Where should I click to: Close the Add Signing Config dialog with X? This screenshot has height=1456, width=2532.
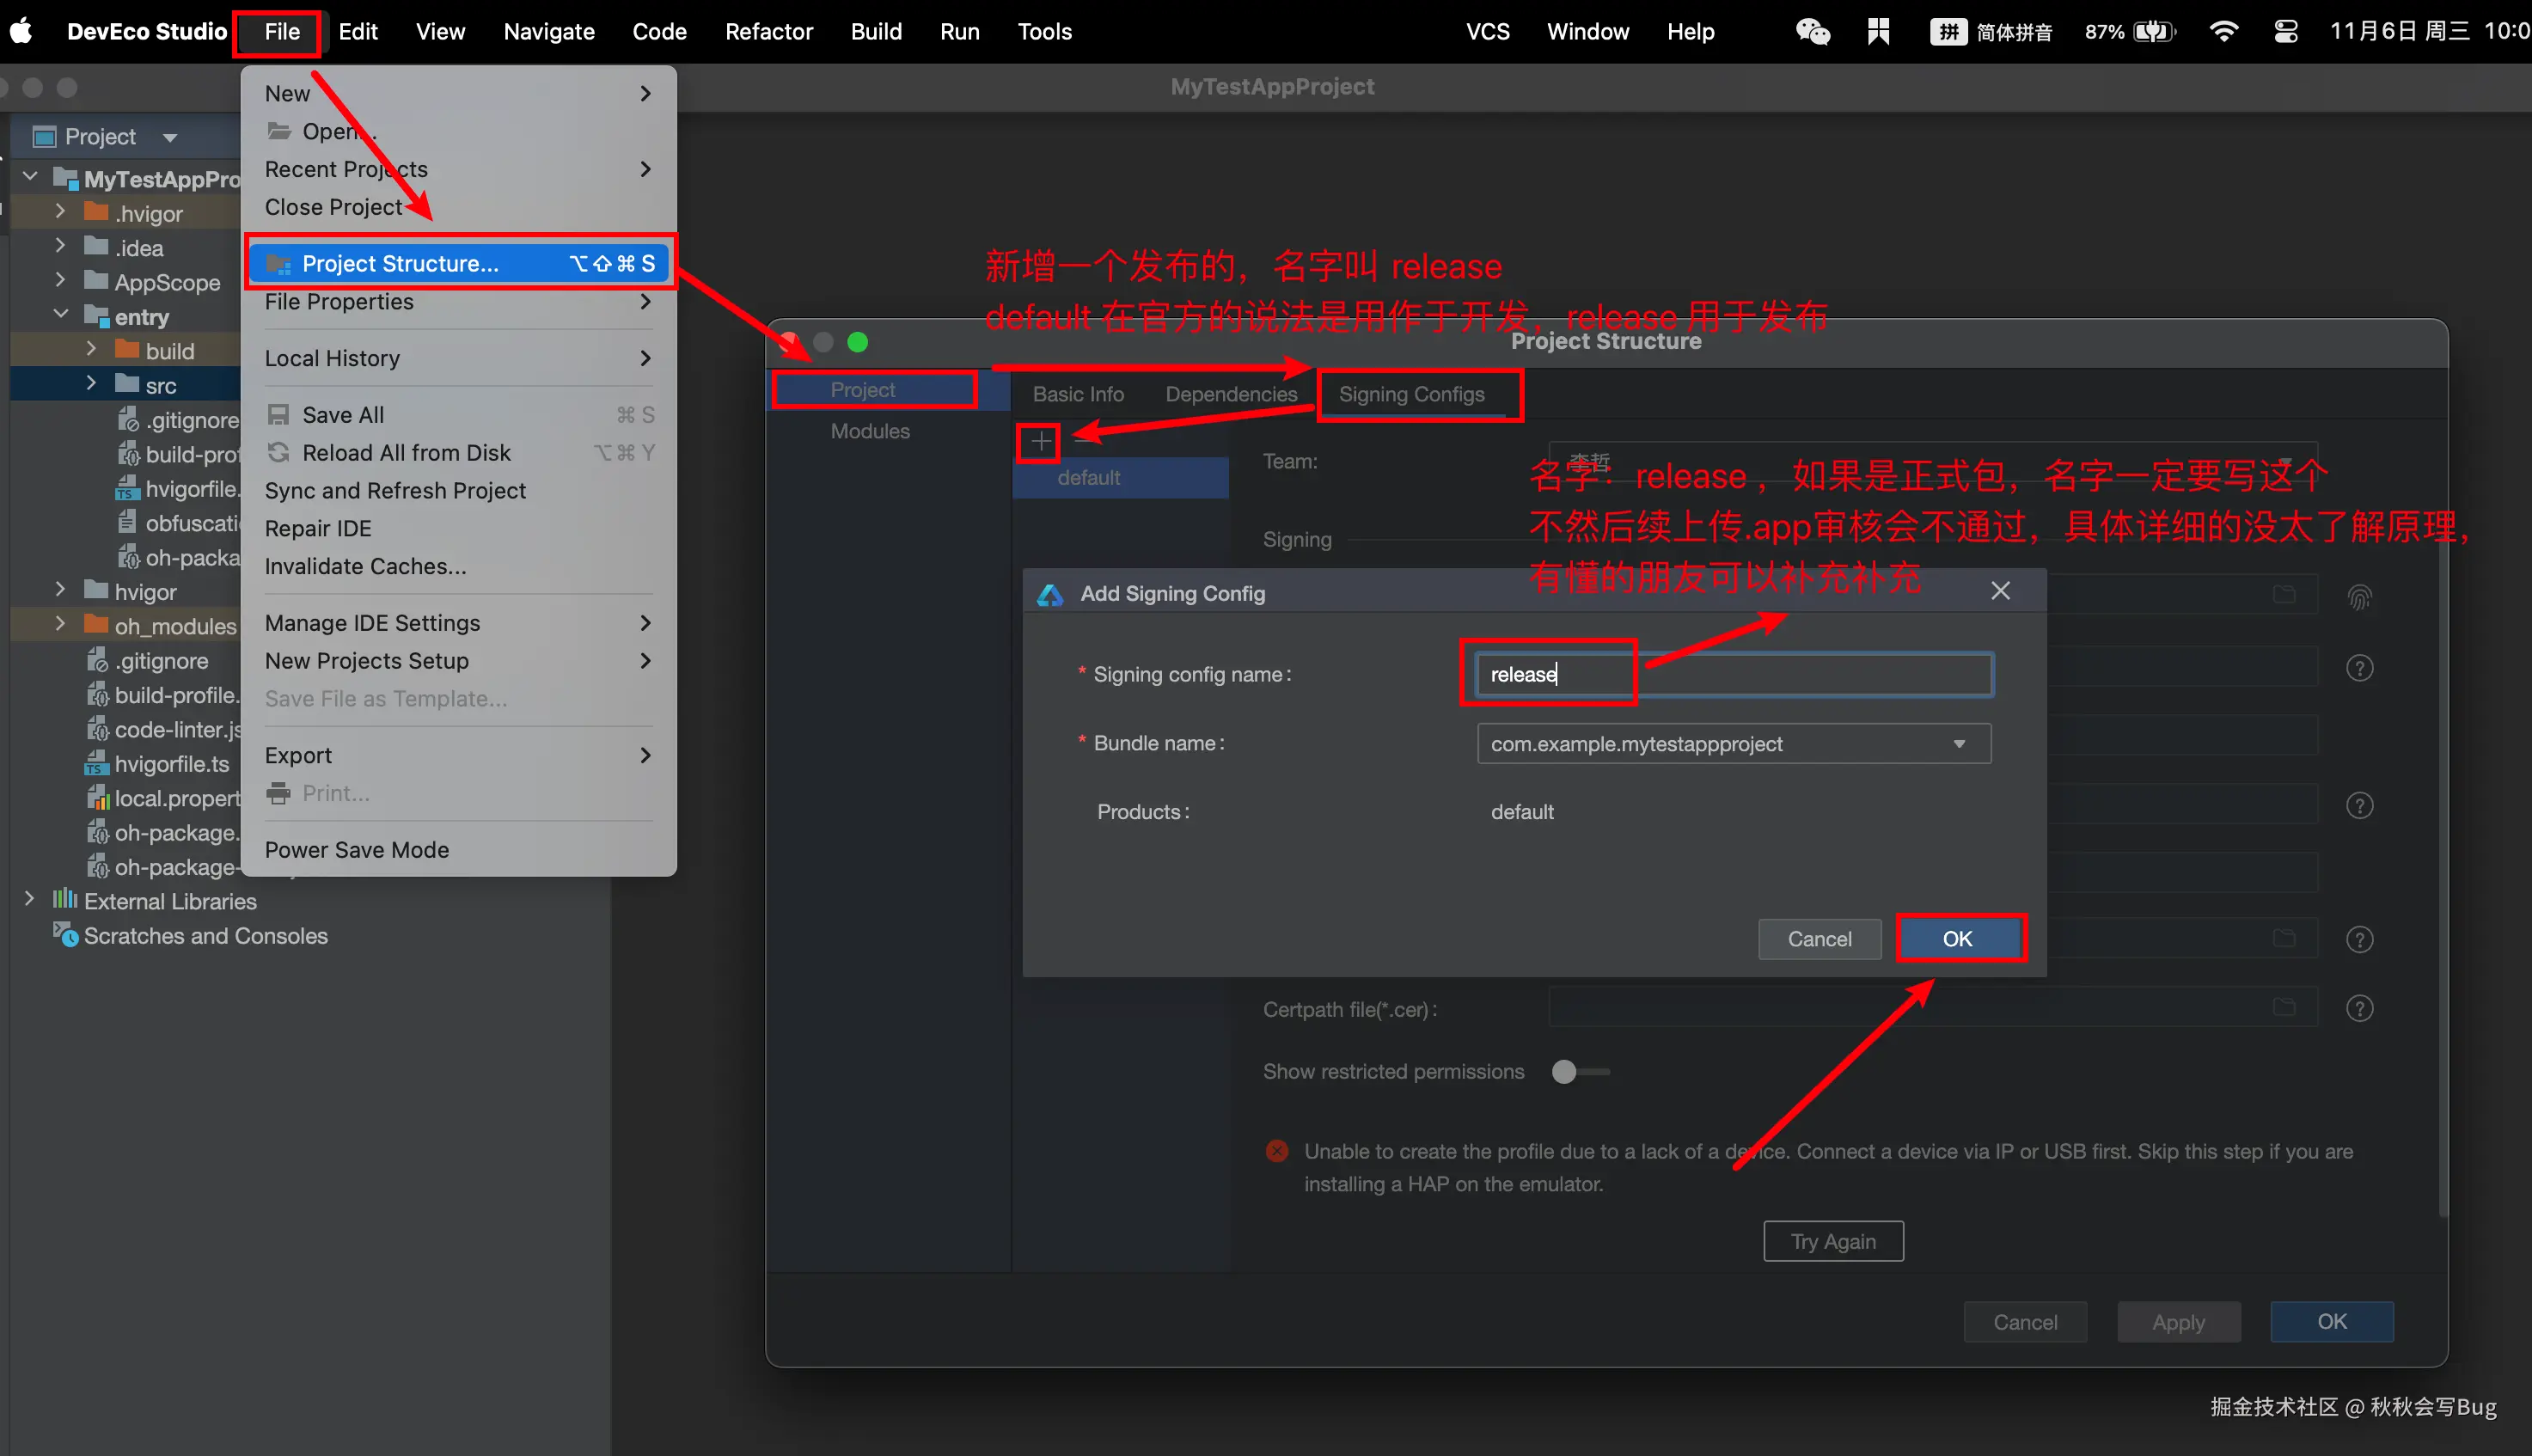pyautogui.click(x=2000, y=591)
